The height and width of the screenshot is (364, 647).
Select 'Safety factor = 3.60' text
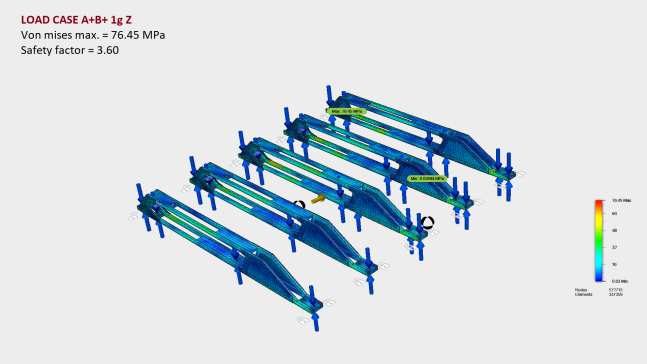click(x=70, y=50)
